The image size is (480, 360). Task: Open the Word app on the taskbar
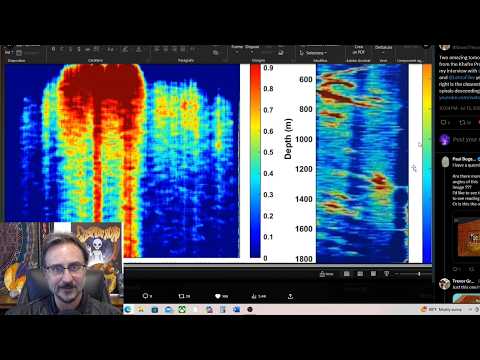236,310
